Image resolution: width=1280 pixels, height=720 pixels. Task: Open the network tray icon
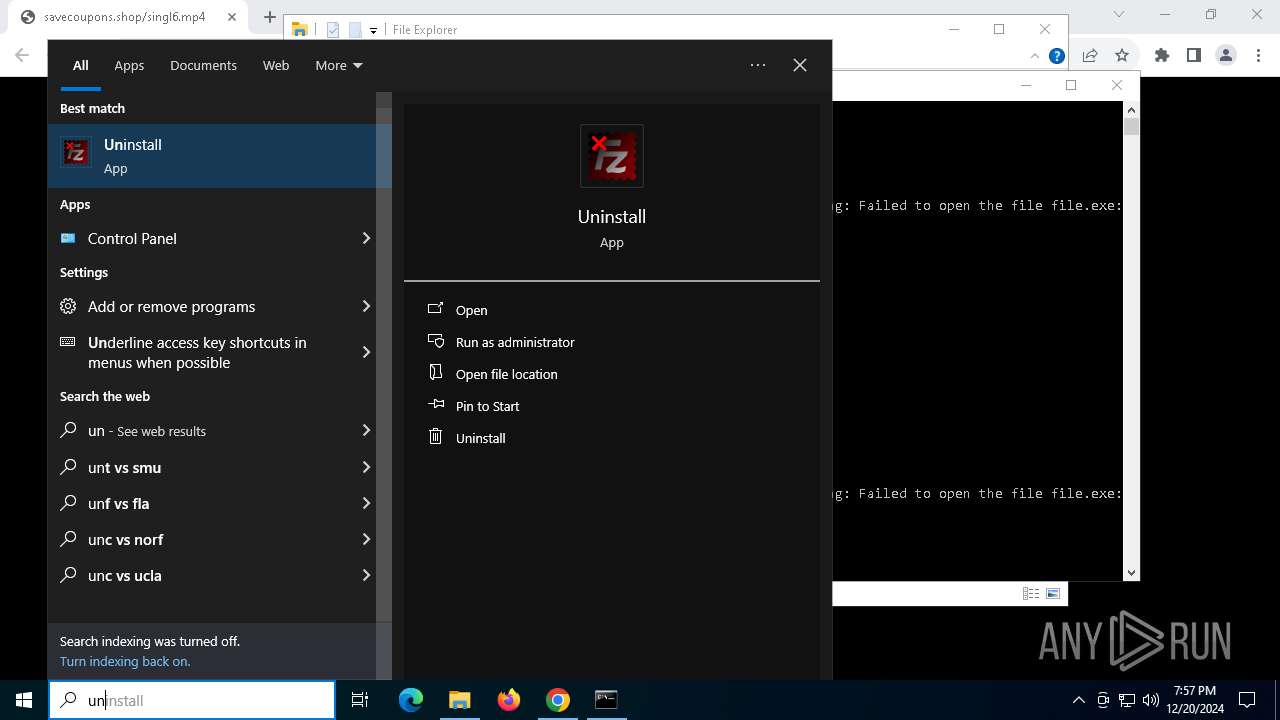[x=1127, y=700]
